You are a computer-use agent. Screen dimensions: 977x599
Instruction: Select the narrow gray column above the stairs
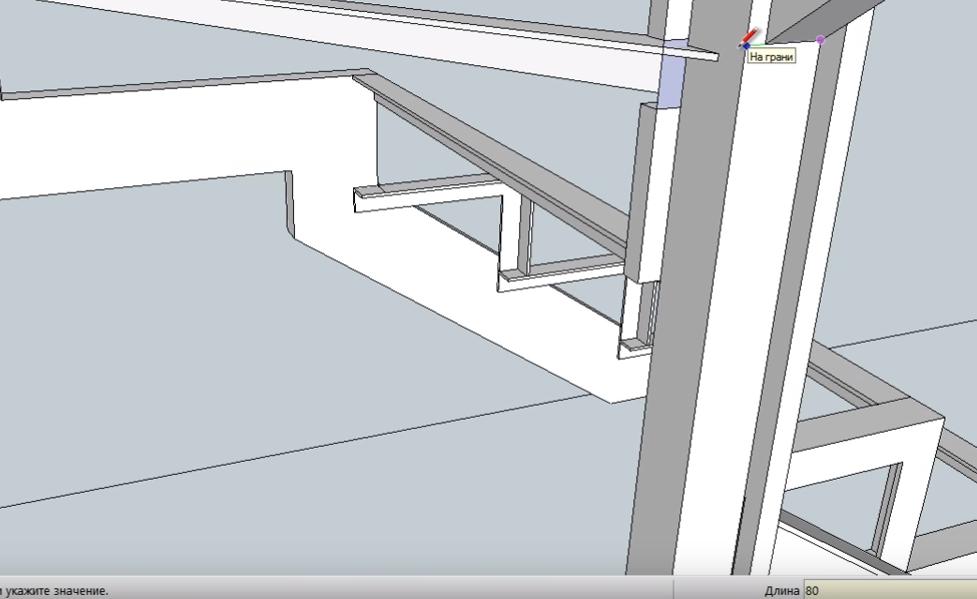647,190
